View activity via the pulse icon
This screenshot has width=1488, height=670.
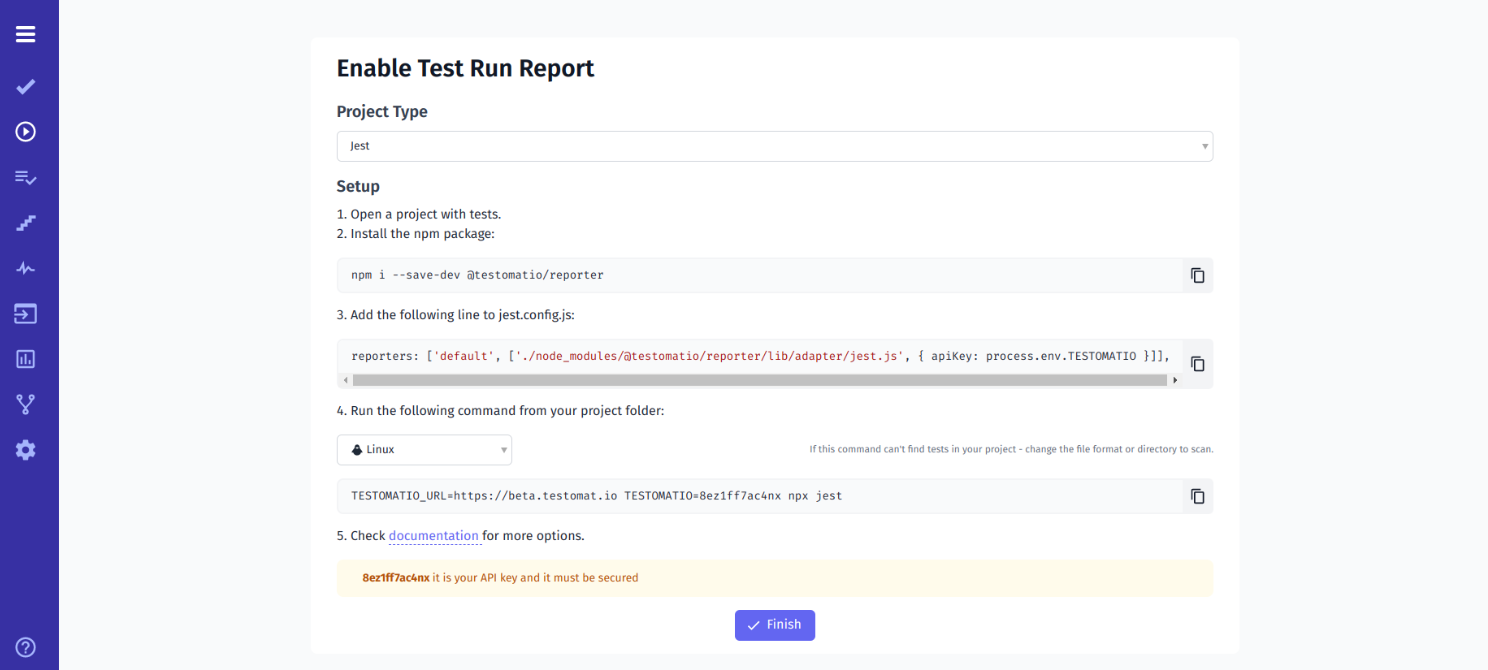[25, 267]
